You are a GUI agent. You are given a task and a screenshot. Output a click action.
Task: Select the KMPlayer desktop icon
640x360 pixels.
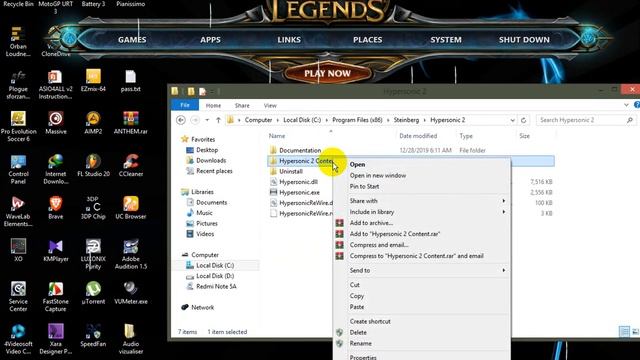point(56,251)
